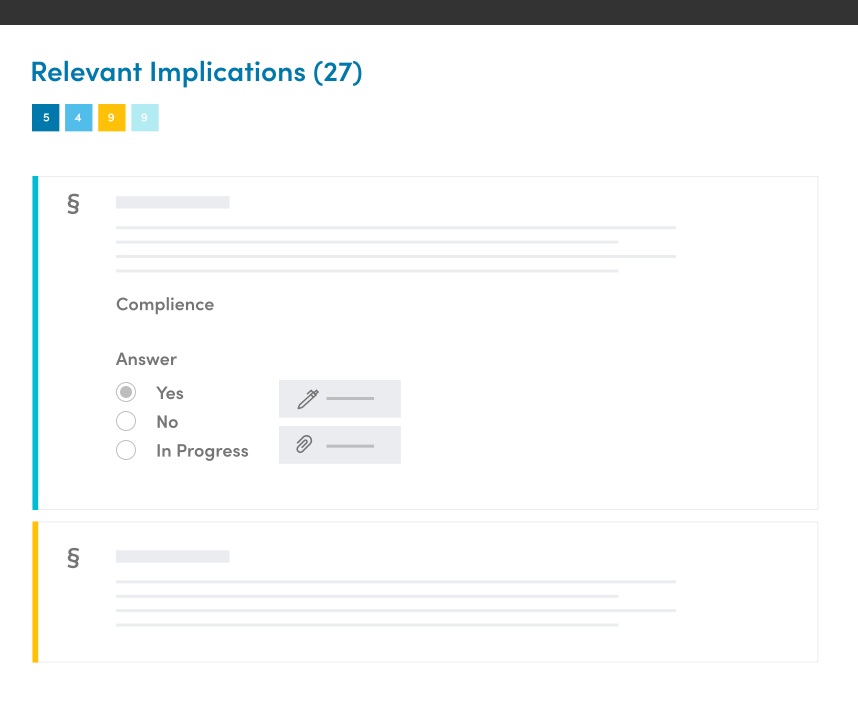This screenshot has width=858, height=723.
Task: Choose the No radio option
Action: pyautogui.click(x=126, y=422)
